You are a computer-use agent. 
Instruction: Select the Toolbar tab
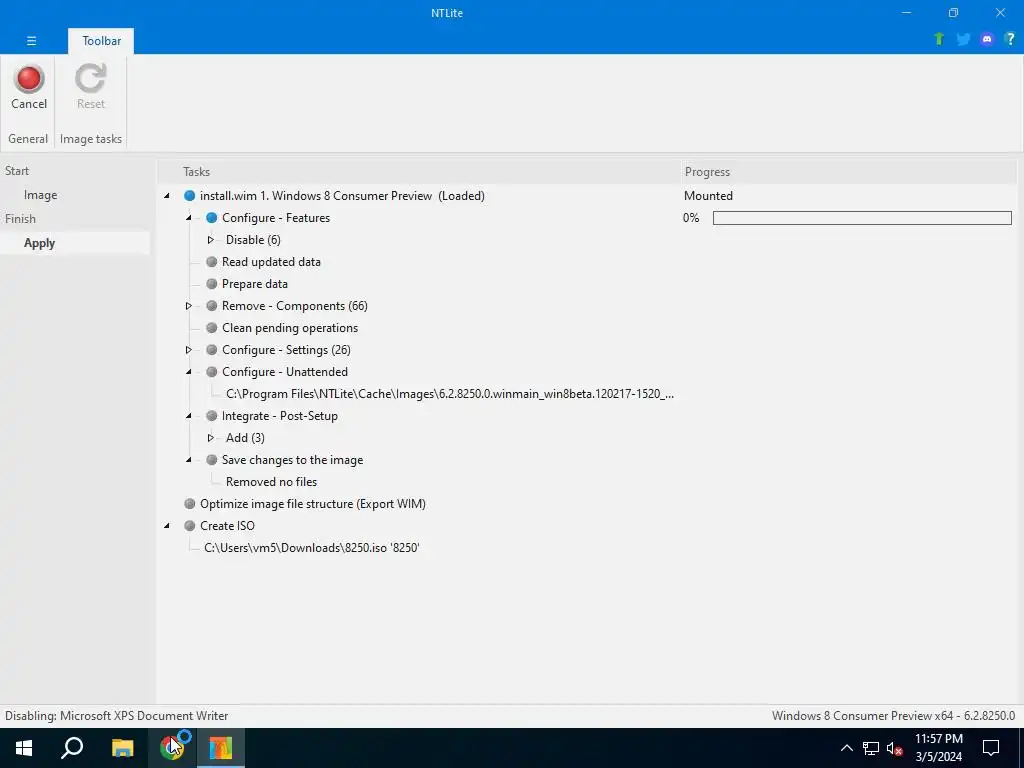click(x=101, y=40)
